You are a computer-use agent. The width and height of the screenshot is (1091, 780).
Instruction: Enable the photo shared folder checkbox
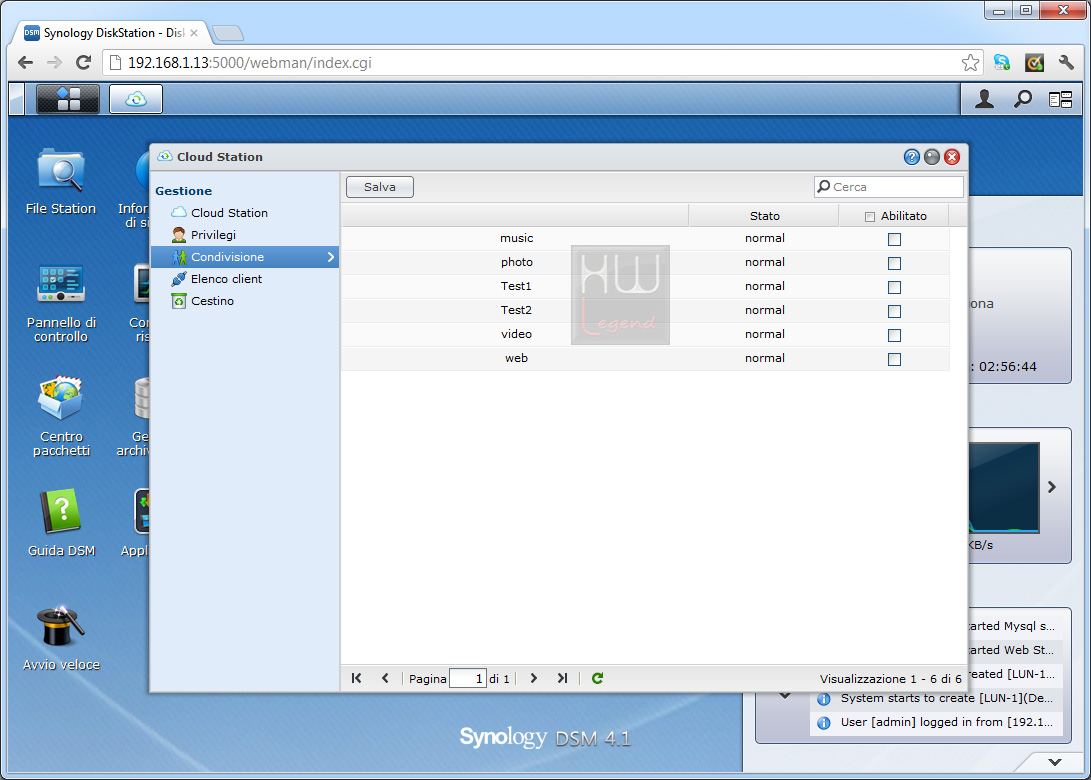(894, 264)
